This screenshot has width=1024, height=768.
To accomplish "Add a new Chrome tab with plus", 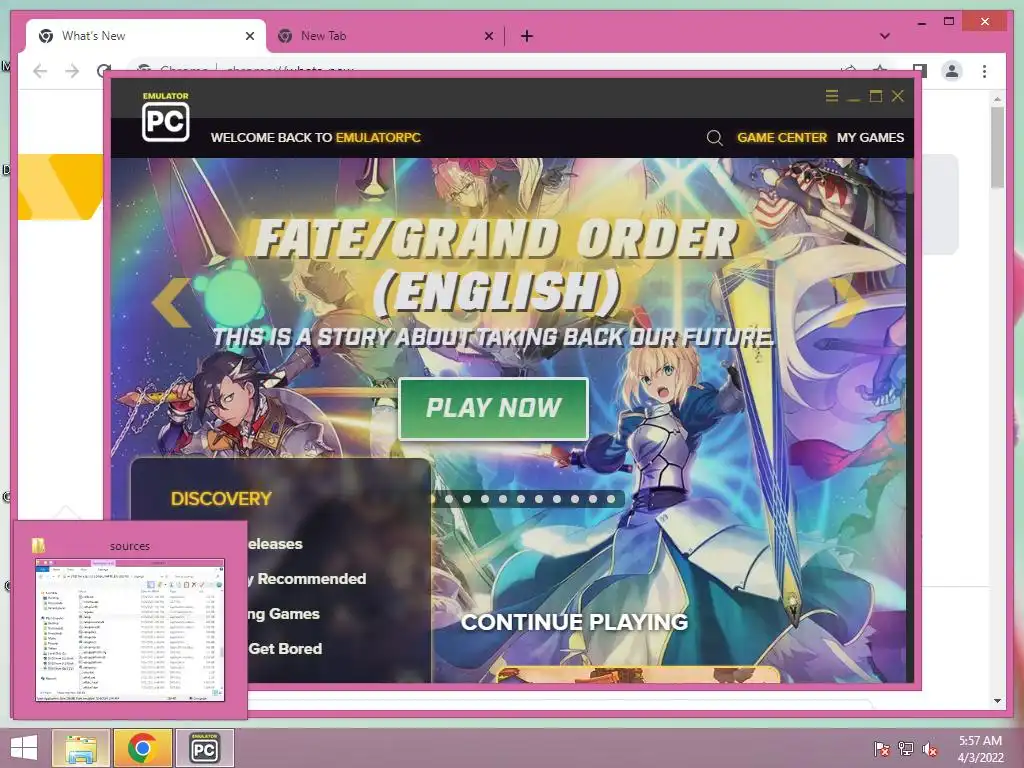I will point(527,36).
